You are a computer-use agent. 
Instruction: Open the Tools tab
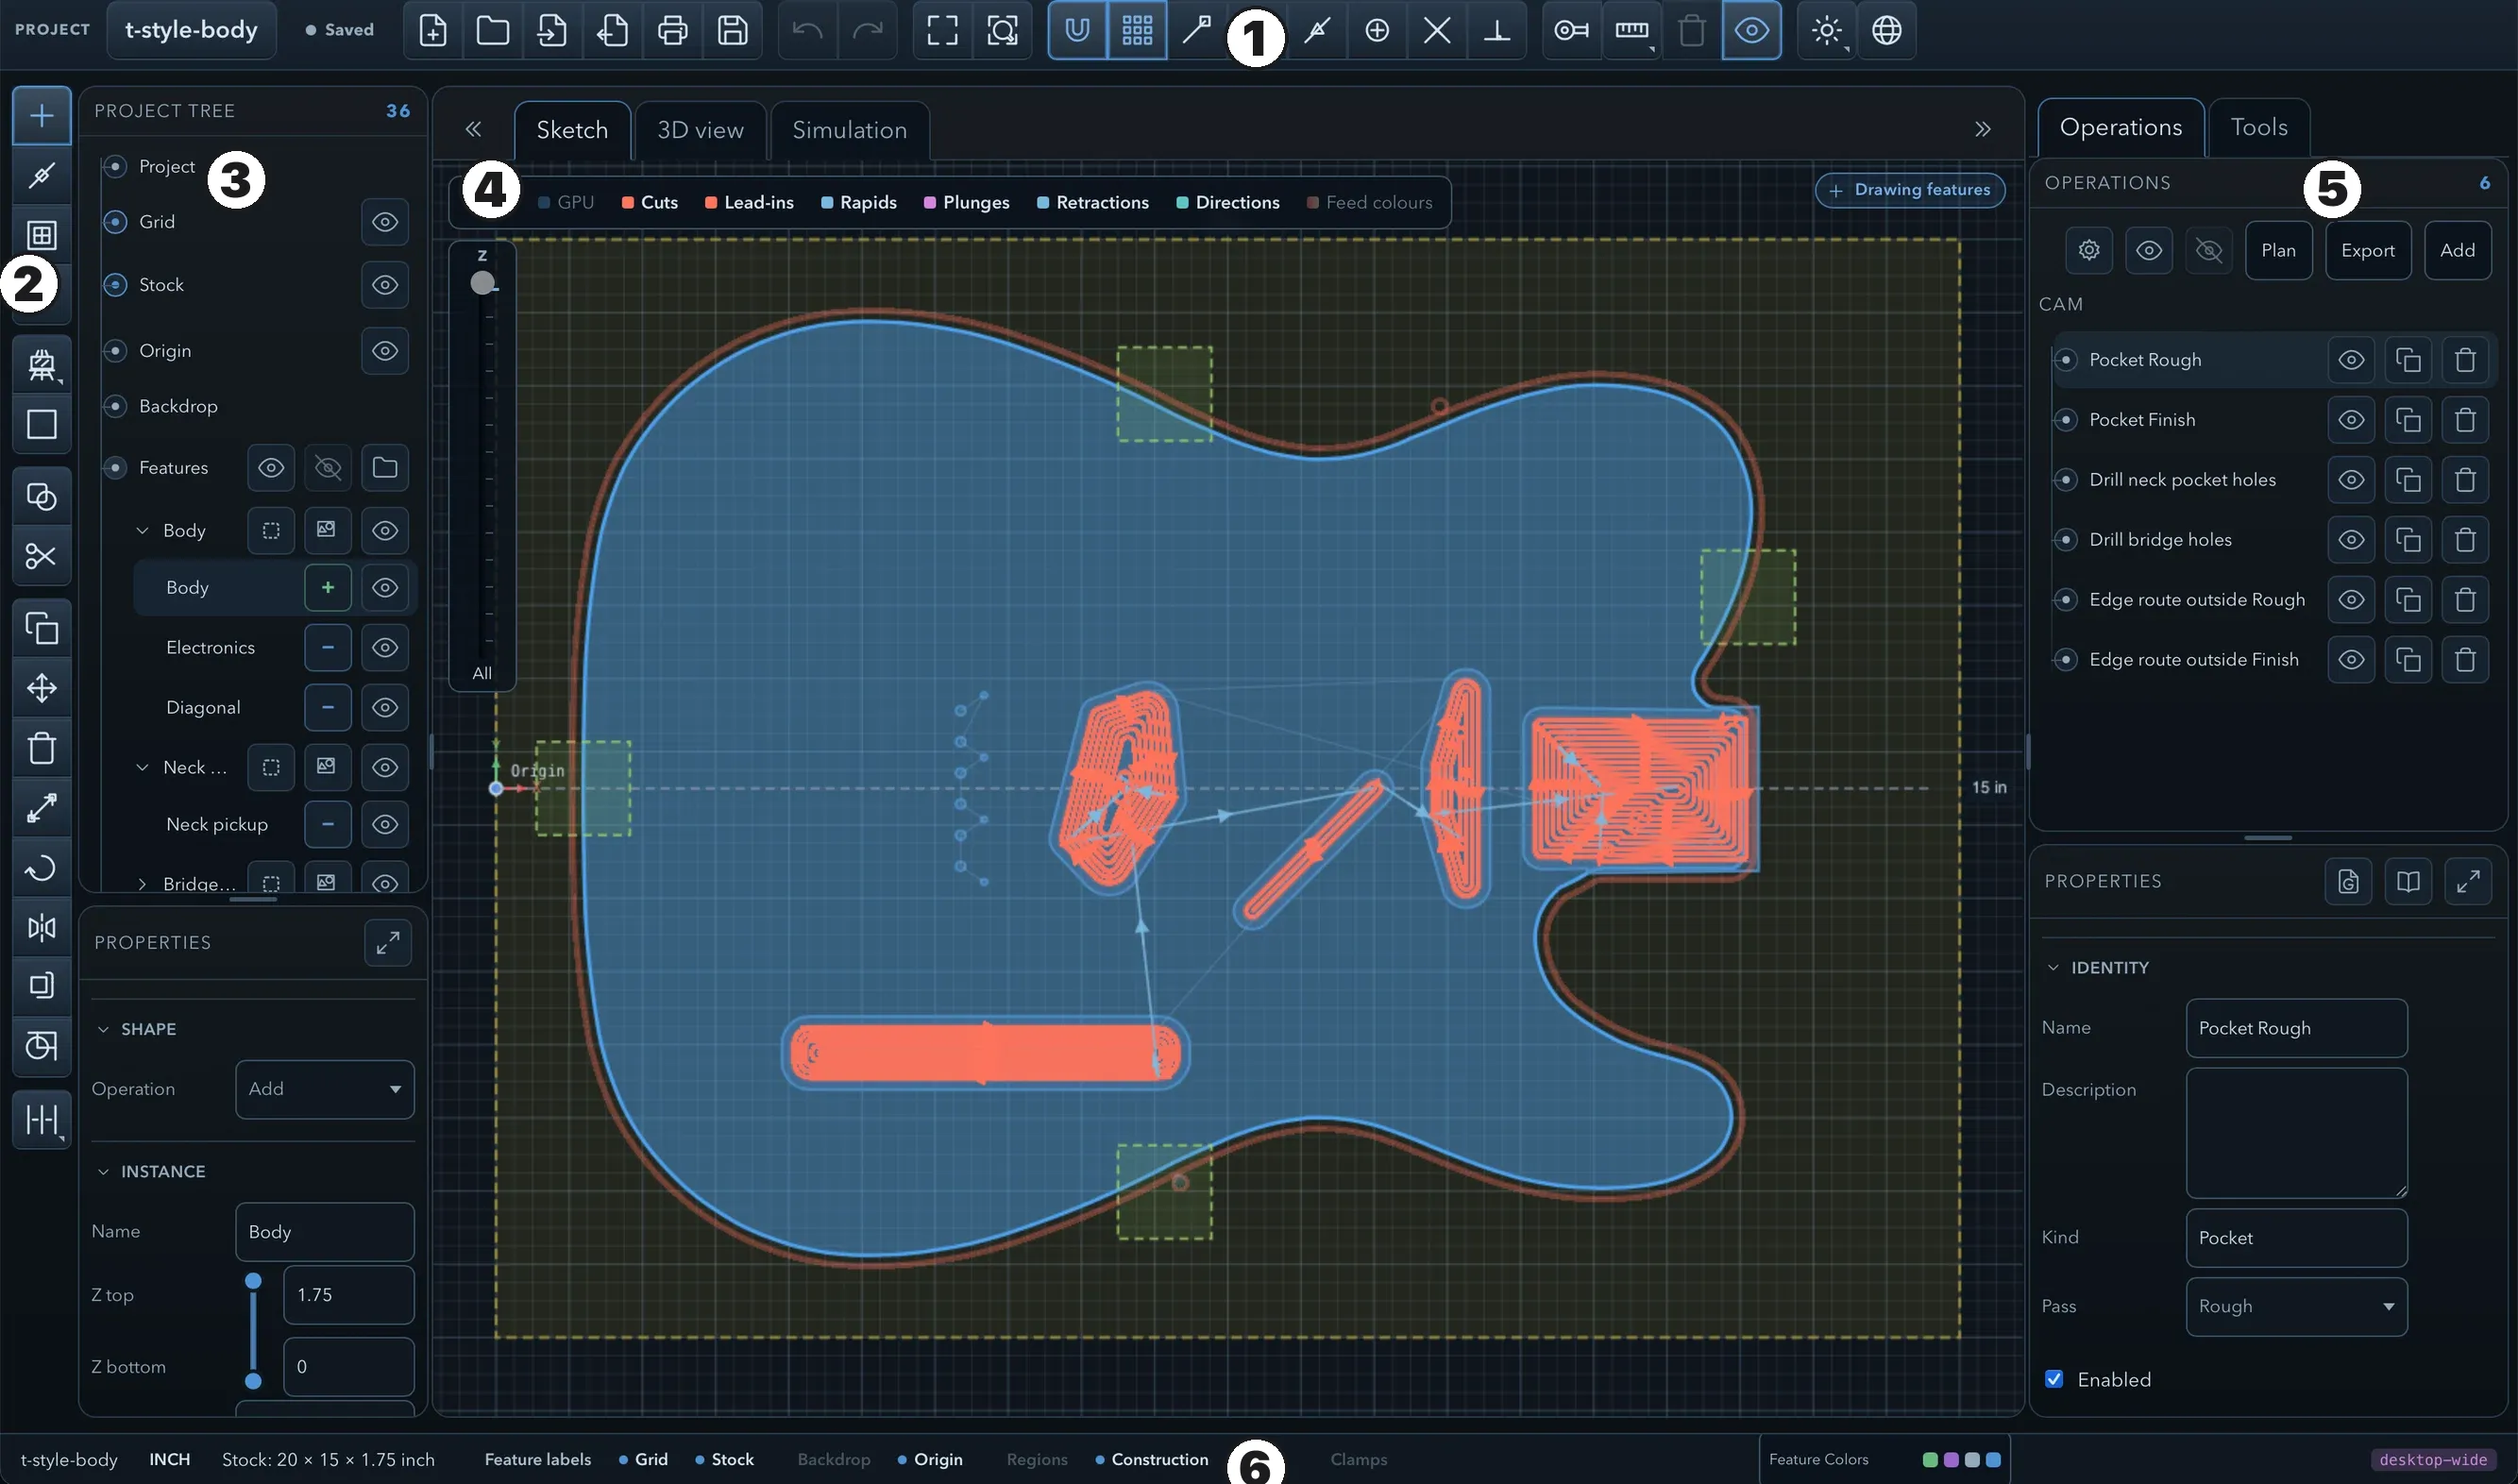click(2259, 127)
